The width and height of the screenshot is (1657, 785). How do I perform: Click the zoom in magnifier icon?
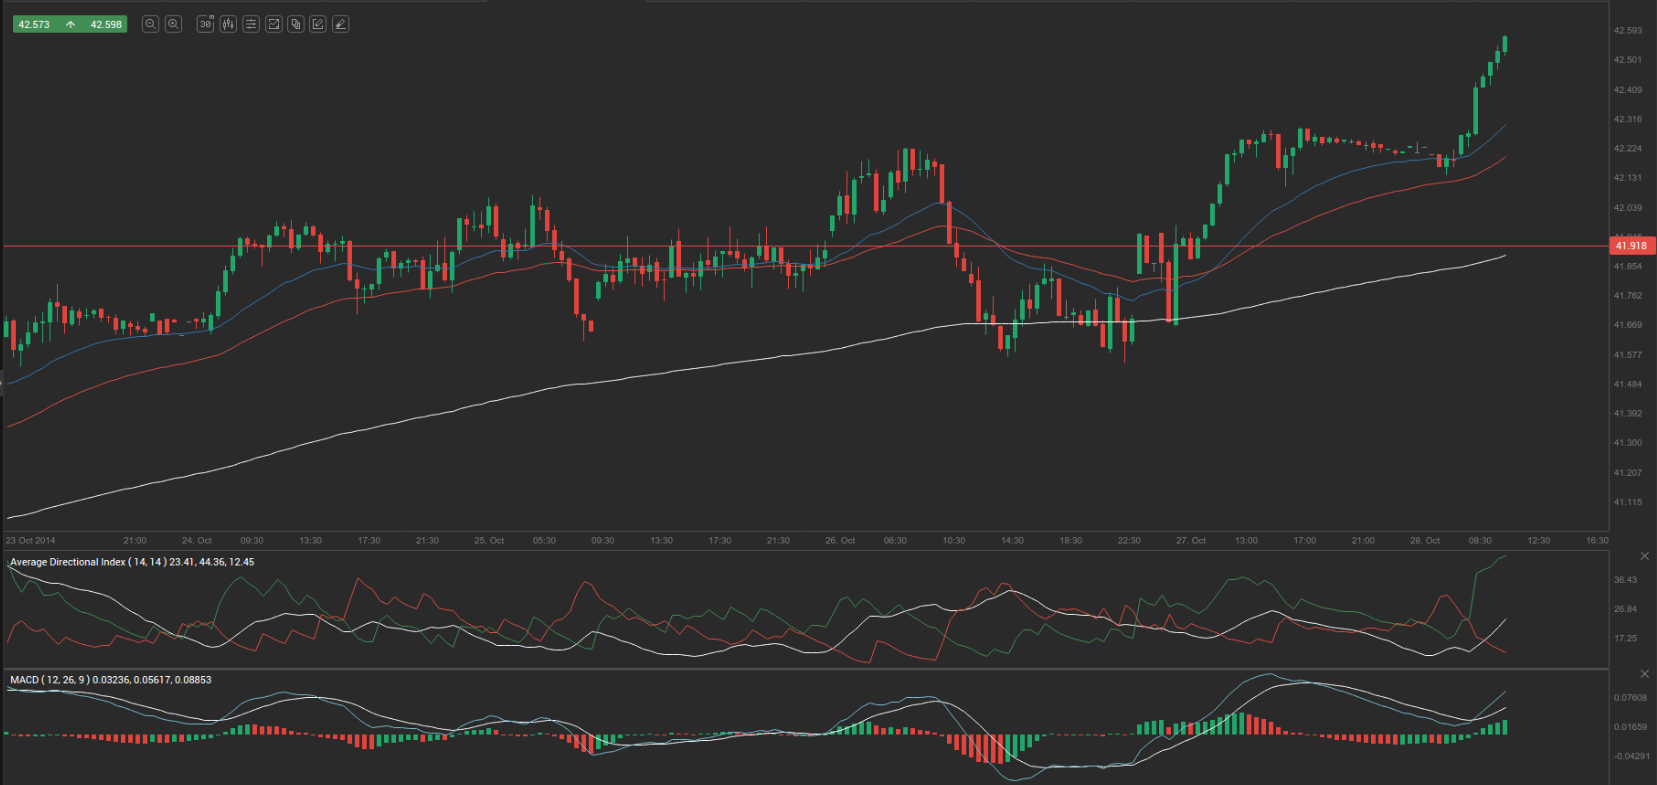click(173, 24)
